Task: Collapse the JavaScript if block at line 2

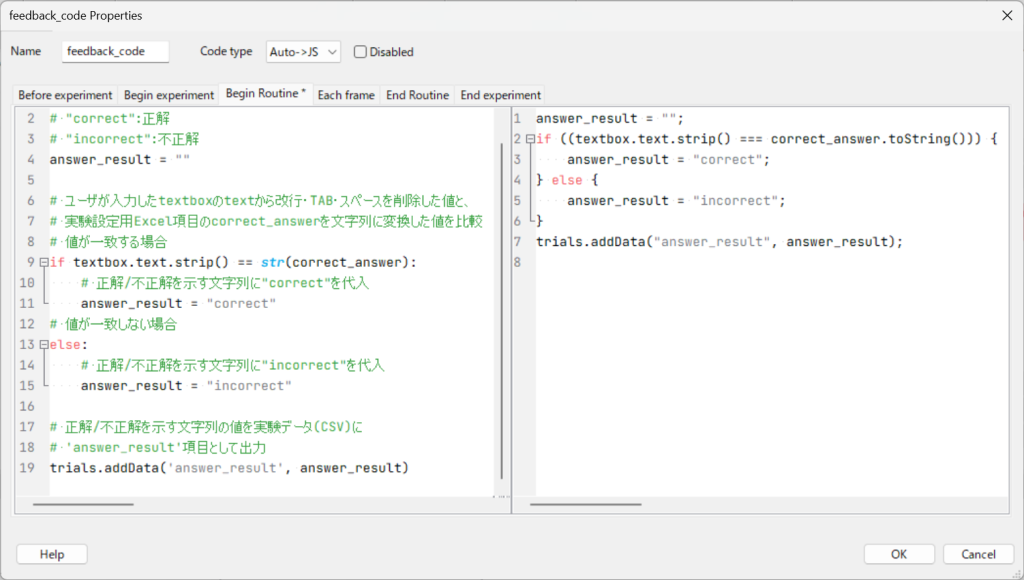Action: click(530, 139)
